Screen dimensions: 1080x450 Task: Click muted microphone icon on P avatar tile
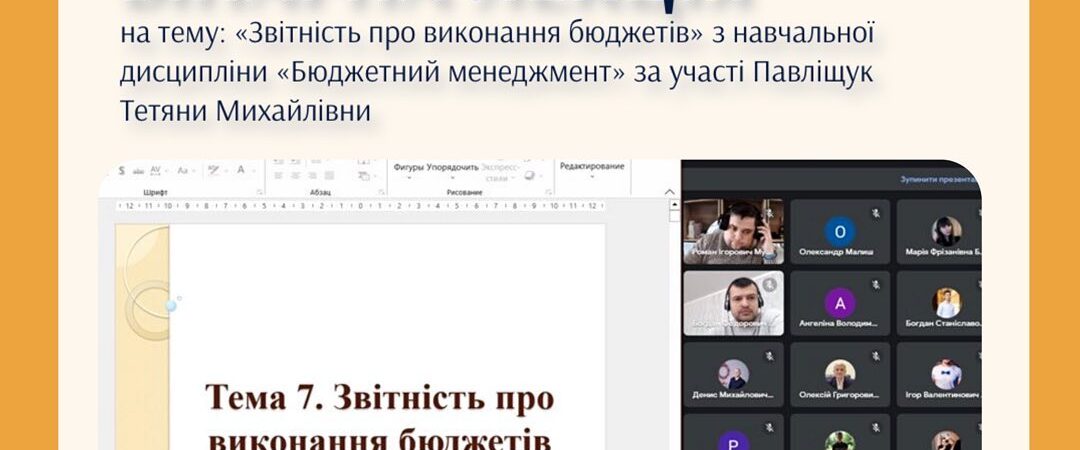769,427
